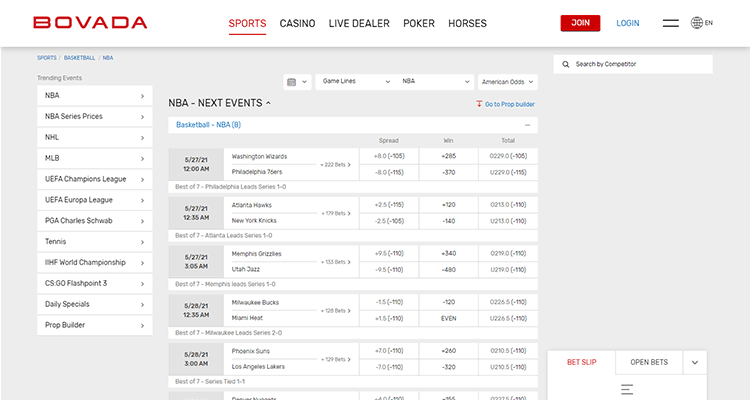Open PGA Charles Schwab in sidebar
Viewport: 750px width, 400px height.
pyautogui.click(x=95, y=221)
